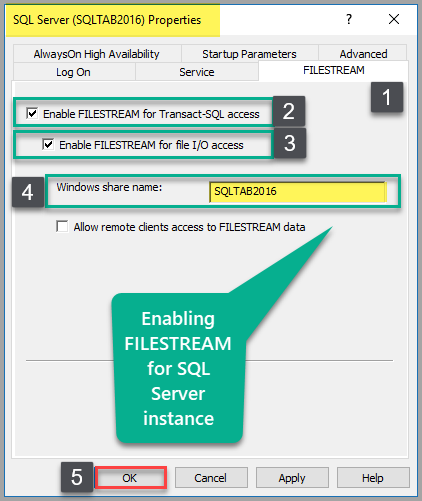The image size is (422, 501).
Task: Enable Allow remote clients access to FILESTREAM data
Action: tap(62, 226)
